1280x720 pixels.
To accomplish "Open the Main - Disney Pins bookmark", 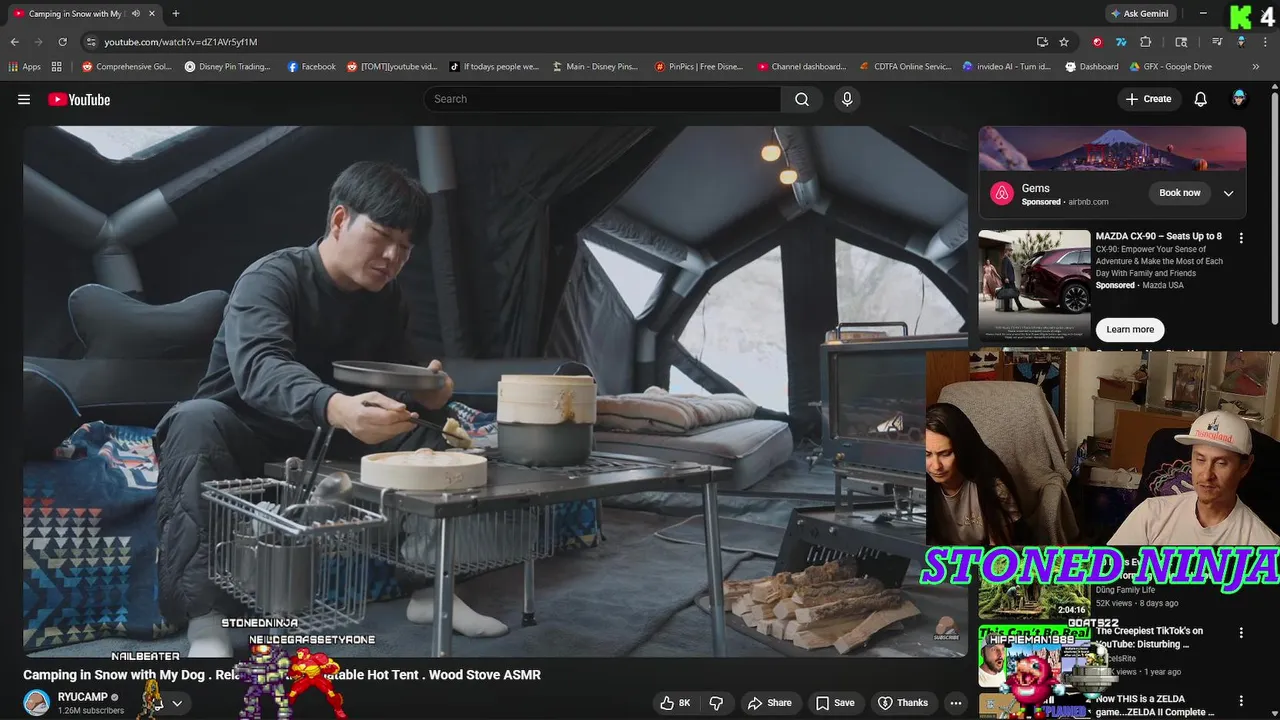I will [595, 67].
